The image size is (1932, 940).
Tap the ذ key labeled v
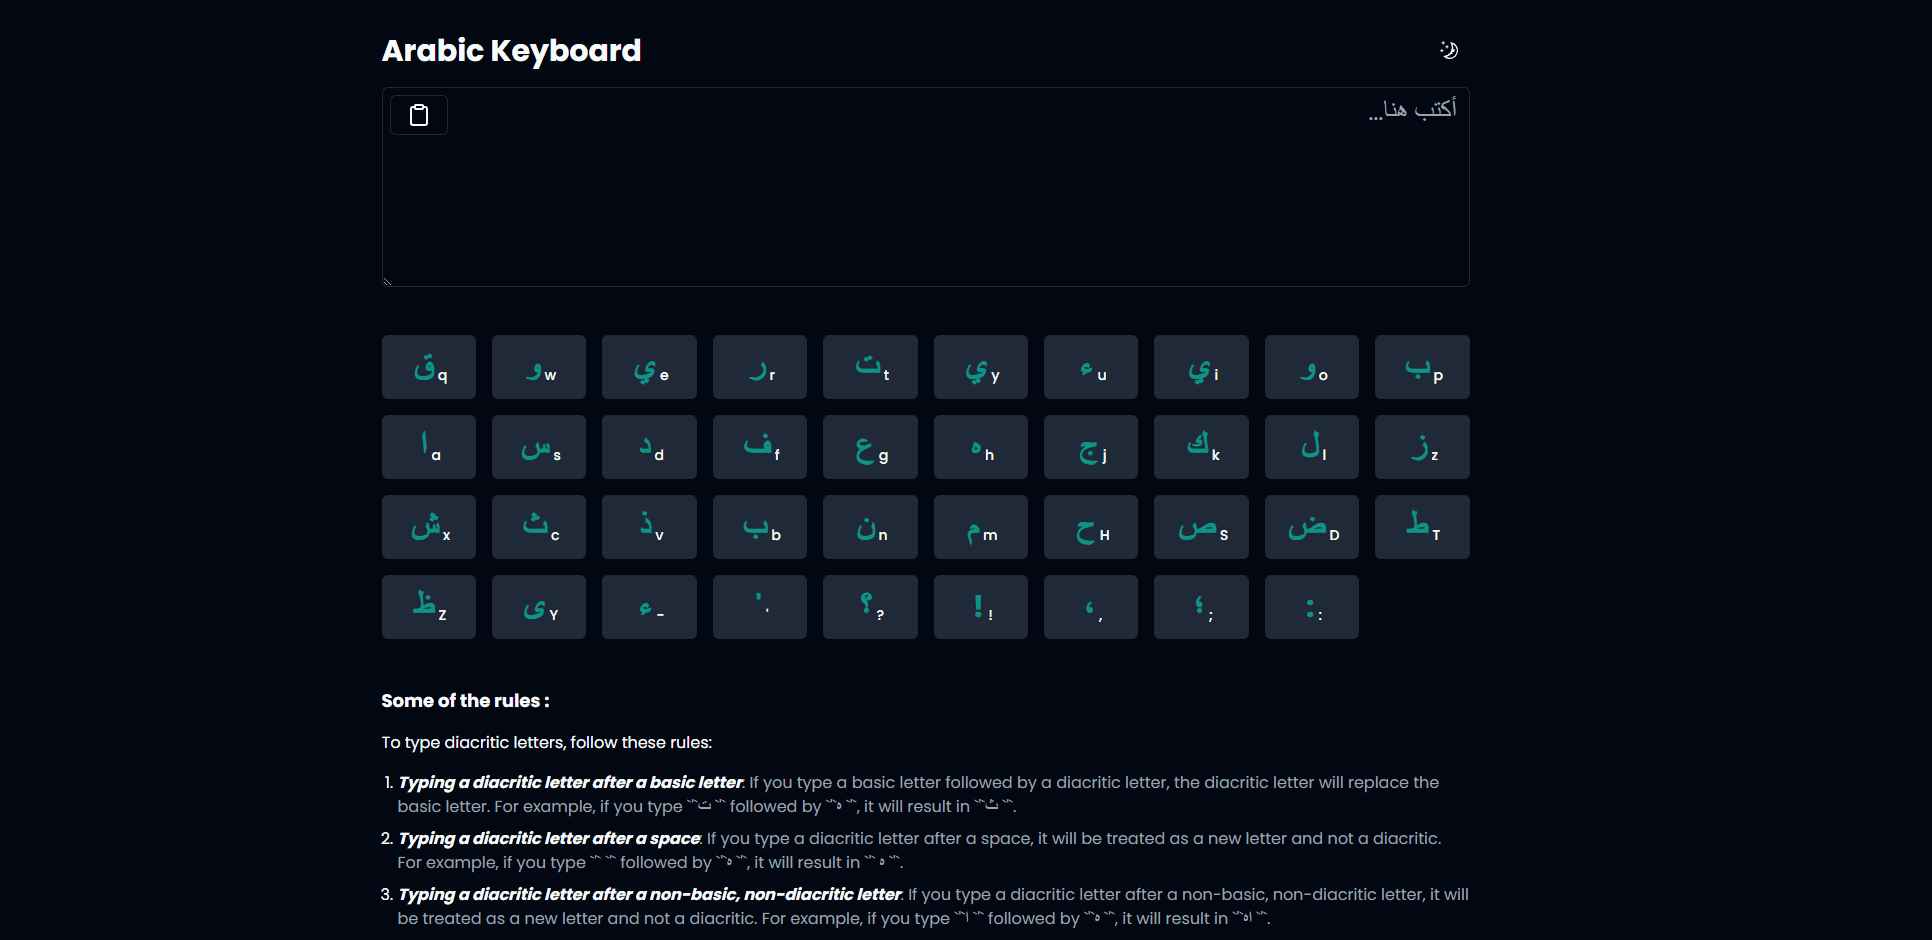point(649,527)
